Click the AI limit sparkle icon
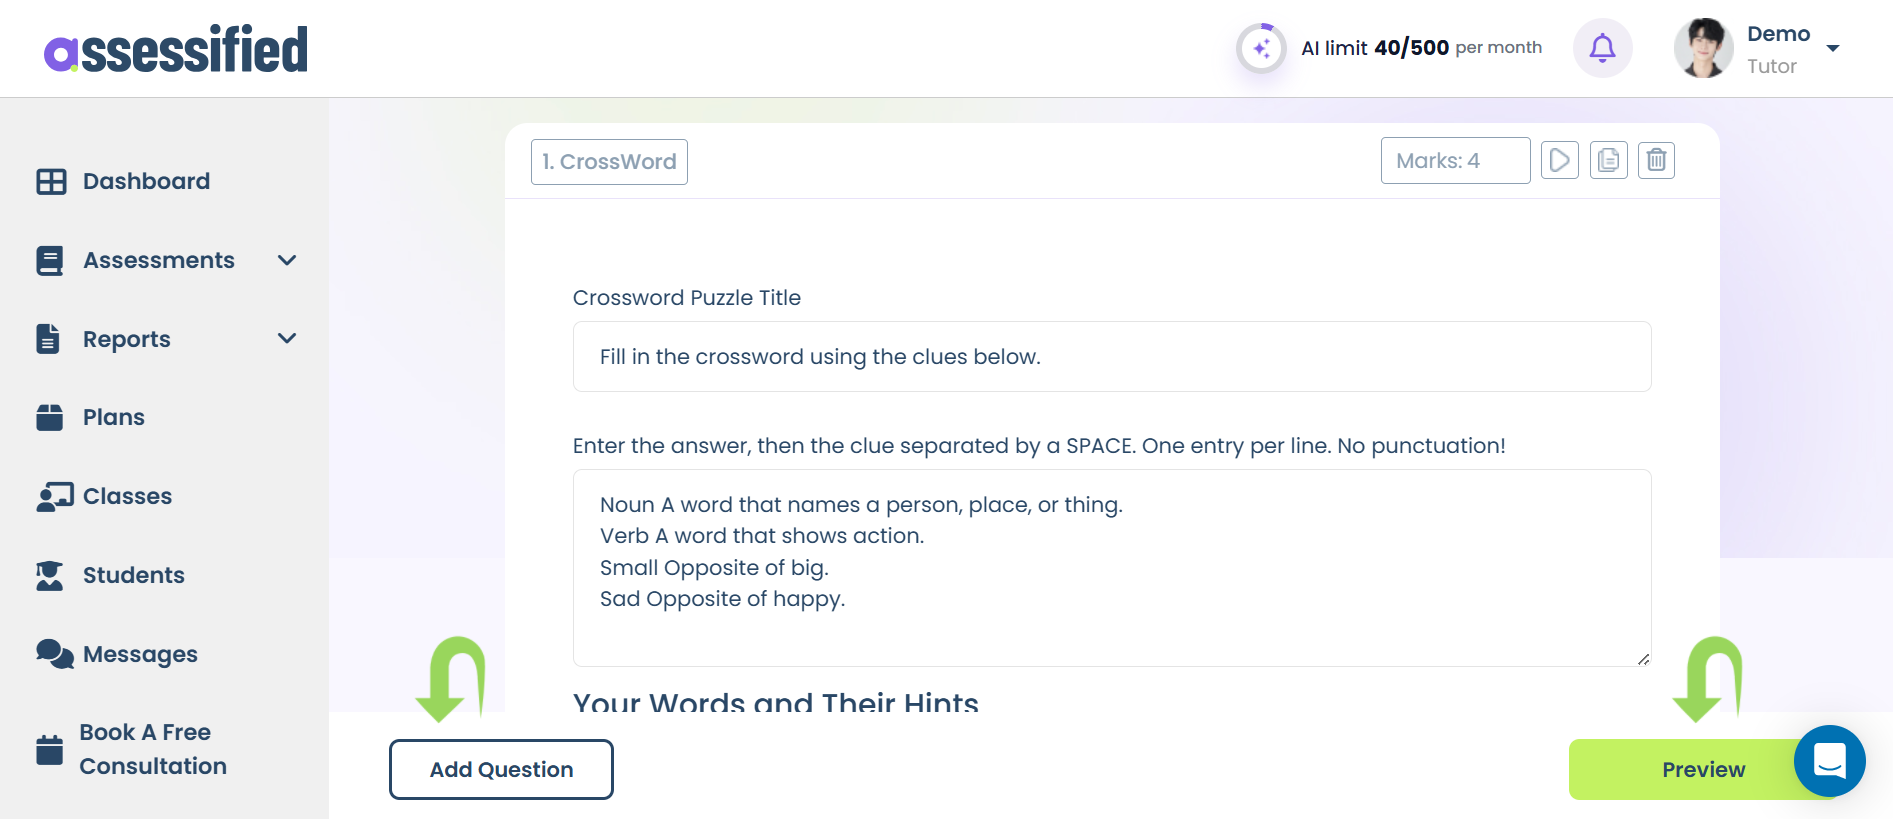 (x=1261, y=48)
